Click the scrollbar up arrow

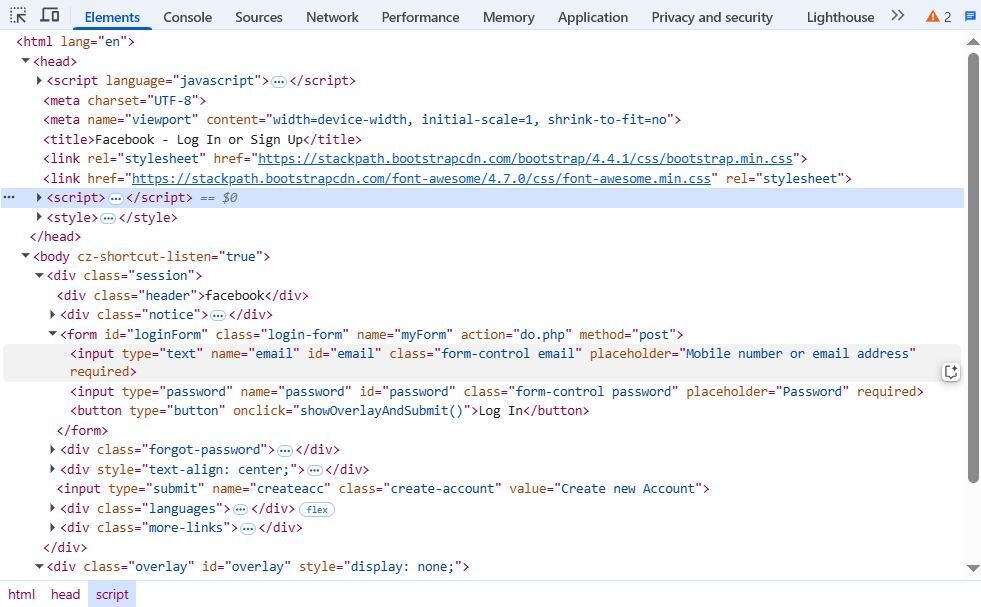[x=973, y=42]
